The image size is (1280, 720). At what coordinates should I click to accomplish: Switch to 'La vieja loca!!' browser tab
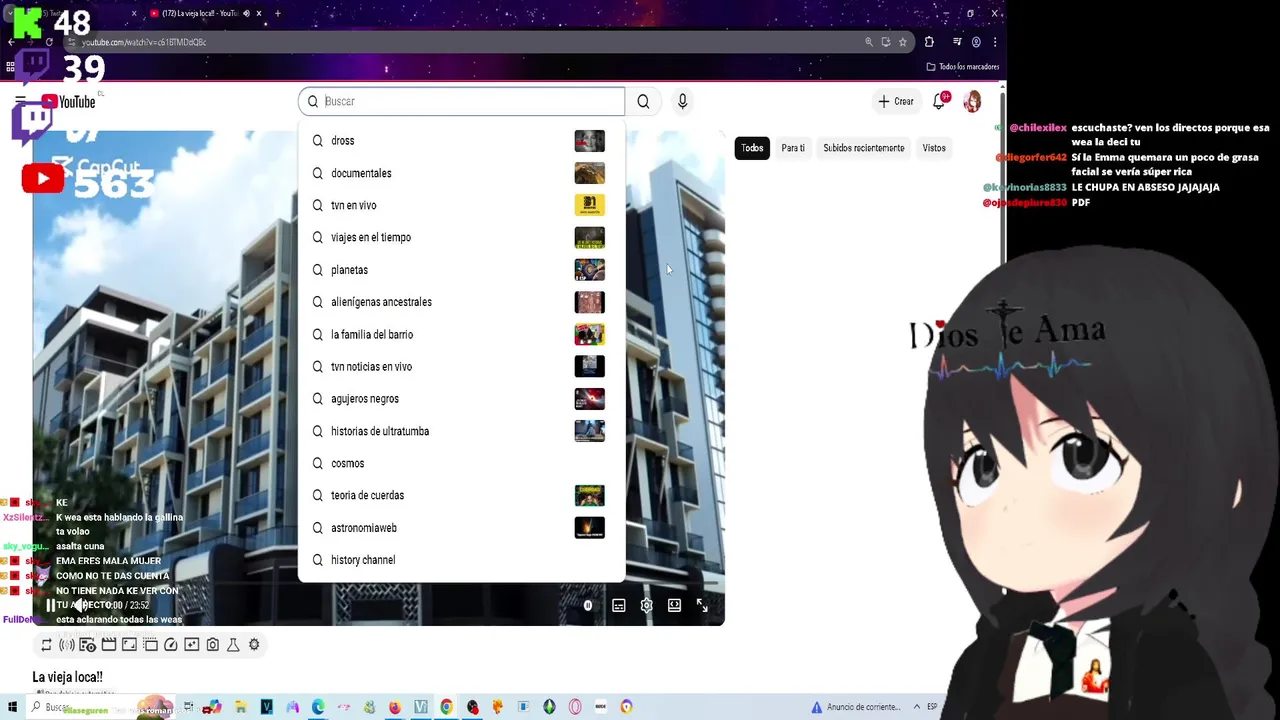(x=205, y=13)
